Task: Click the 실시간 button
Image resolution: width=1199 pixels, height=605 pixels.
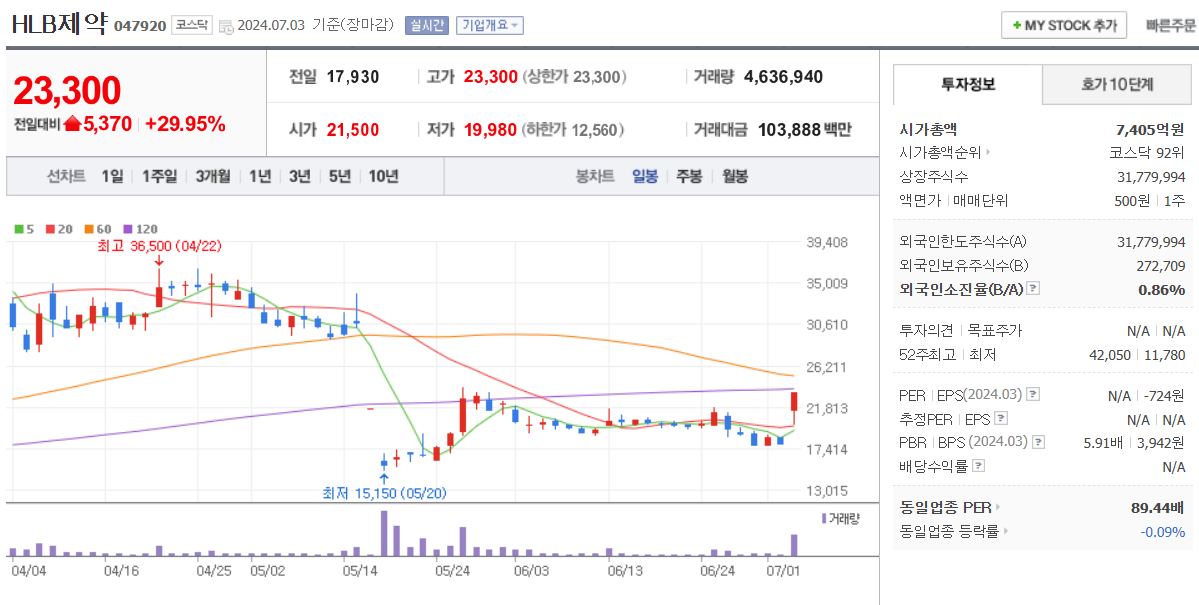Action: click(x=427, y=25)
